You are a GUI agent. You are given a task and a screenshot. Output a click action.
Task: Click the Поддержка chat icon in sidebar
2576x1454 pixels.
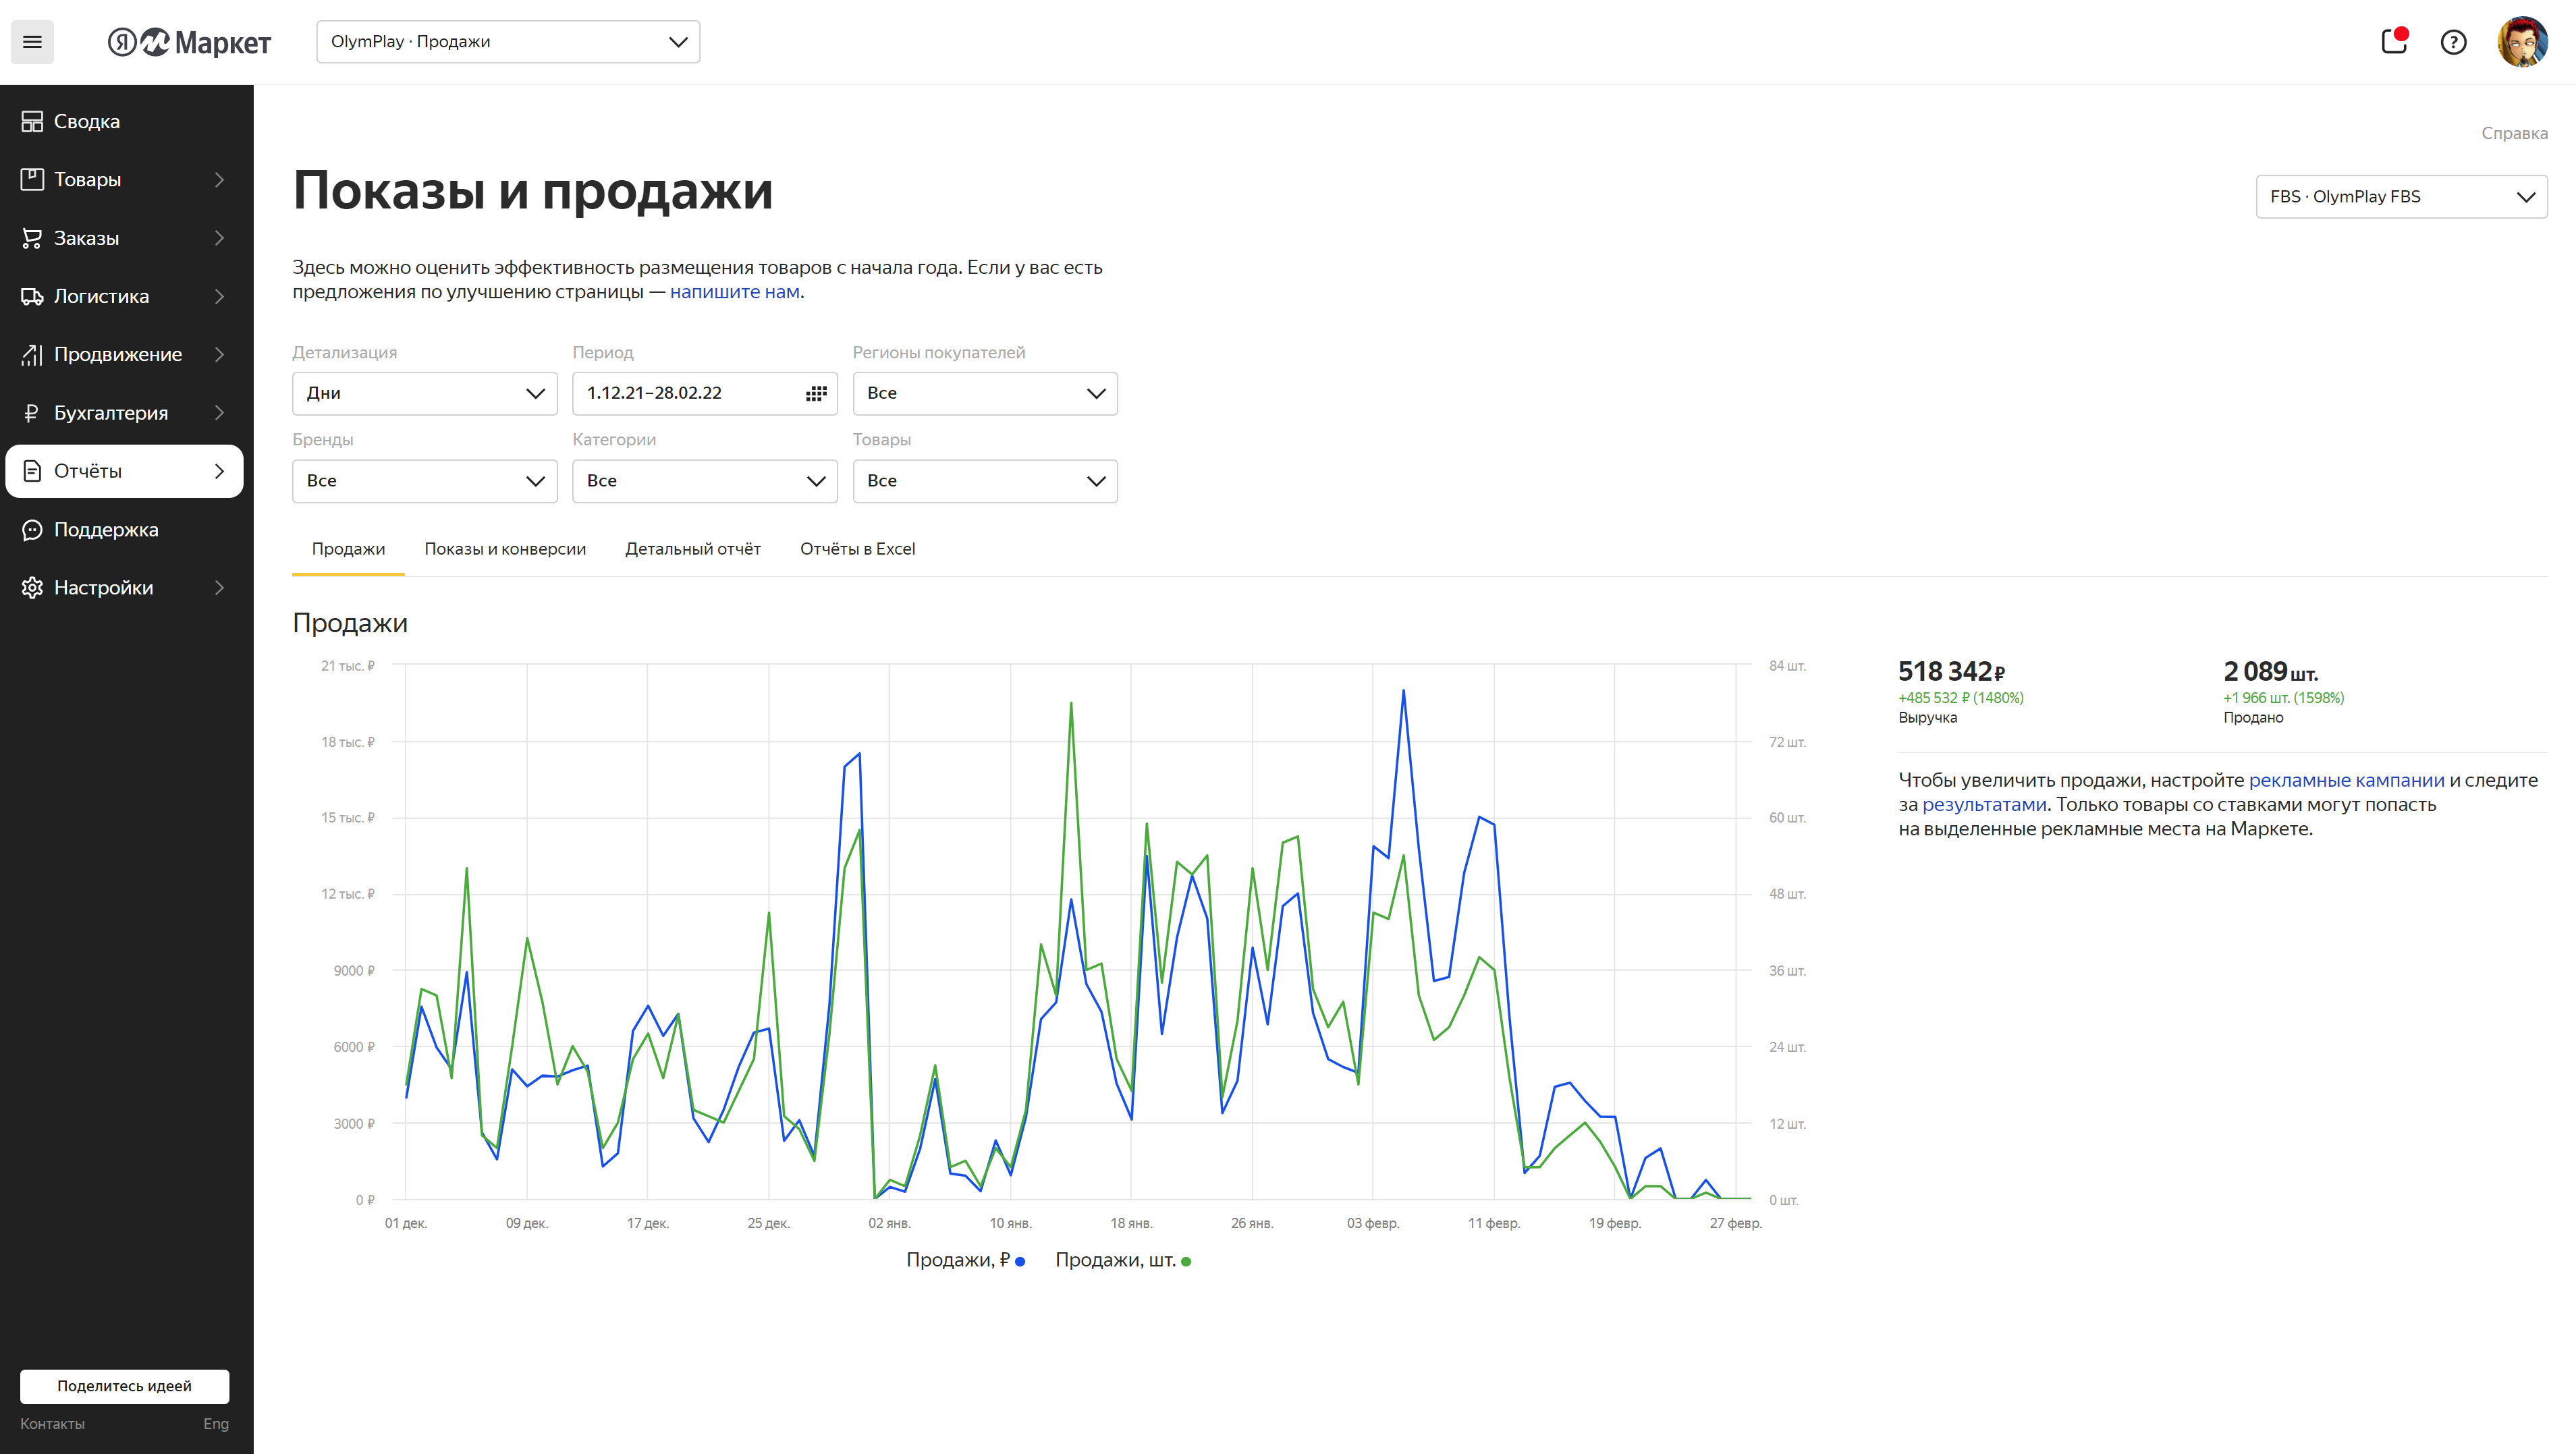coord(32,530)
